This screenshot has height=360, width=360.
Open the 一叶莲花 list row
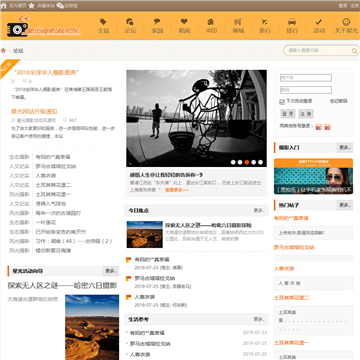click(46, 222)
